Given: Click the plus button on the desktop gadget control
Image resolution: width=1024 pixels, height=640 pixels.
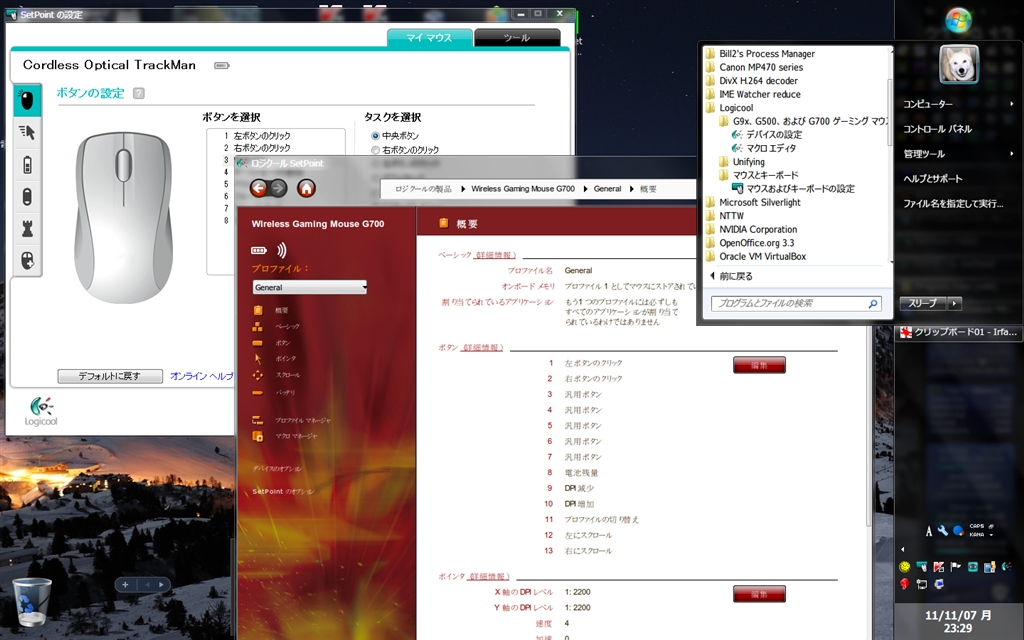Looking at the screenshot, I should click(x=125, y=584).
